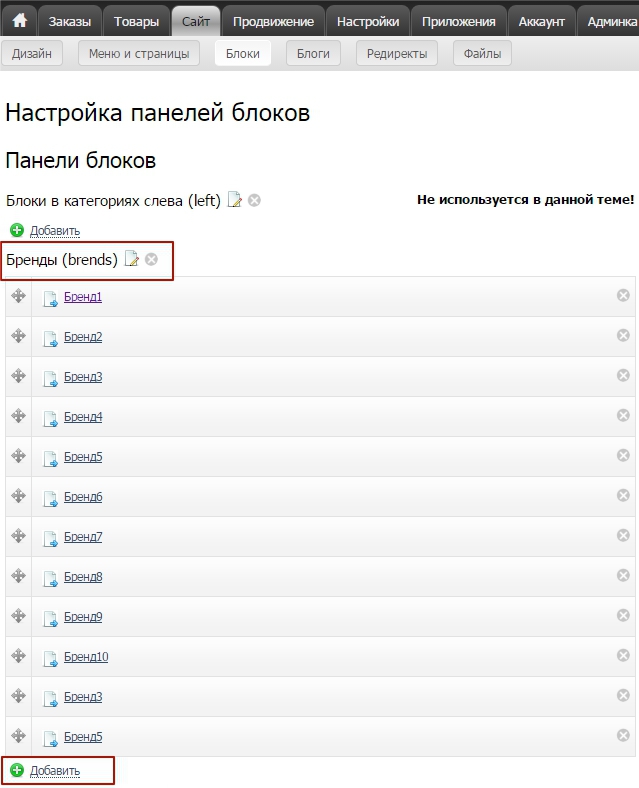Click the page icon beside Бренд6
This screenshot has height=788, width=639.
tap(51, 499)
